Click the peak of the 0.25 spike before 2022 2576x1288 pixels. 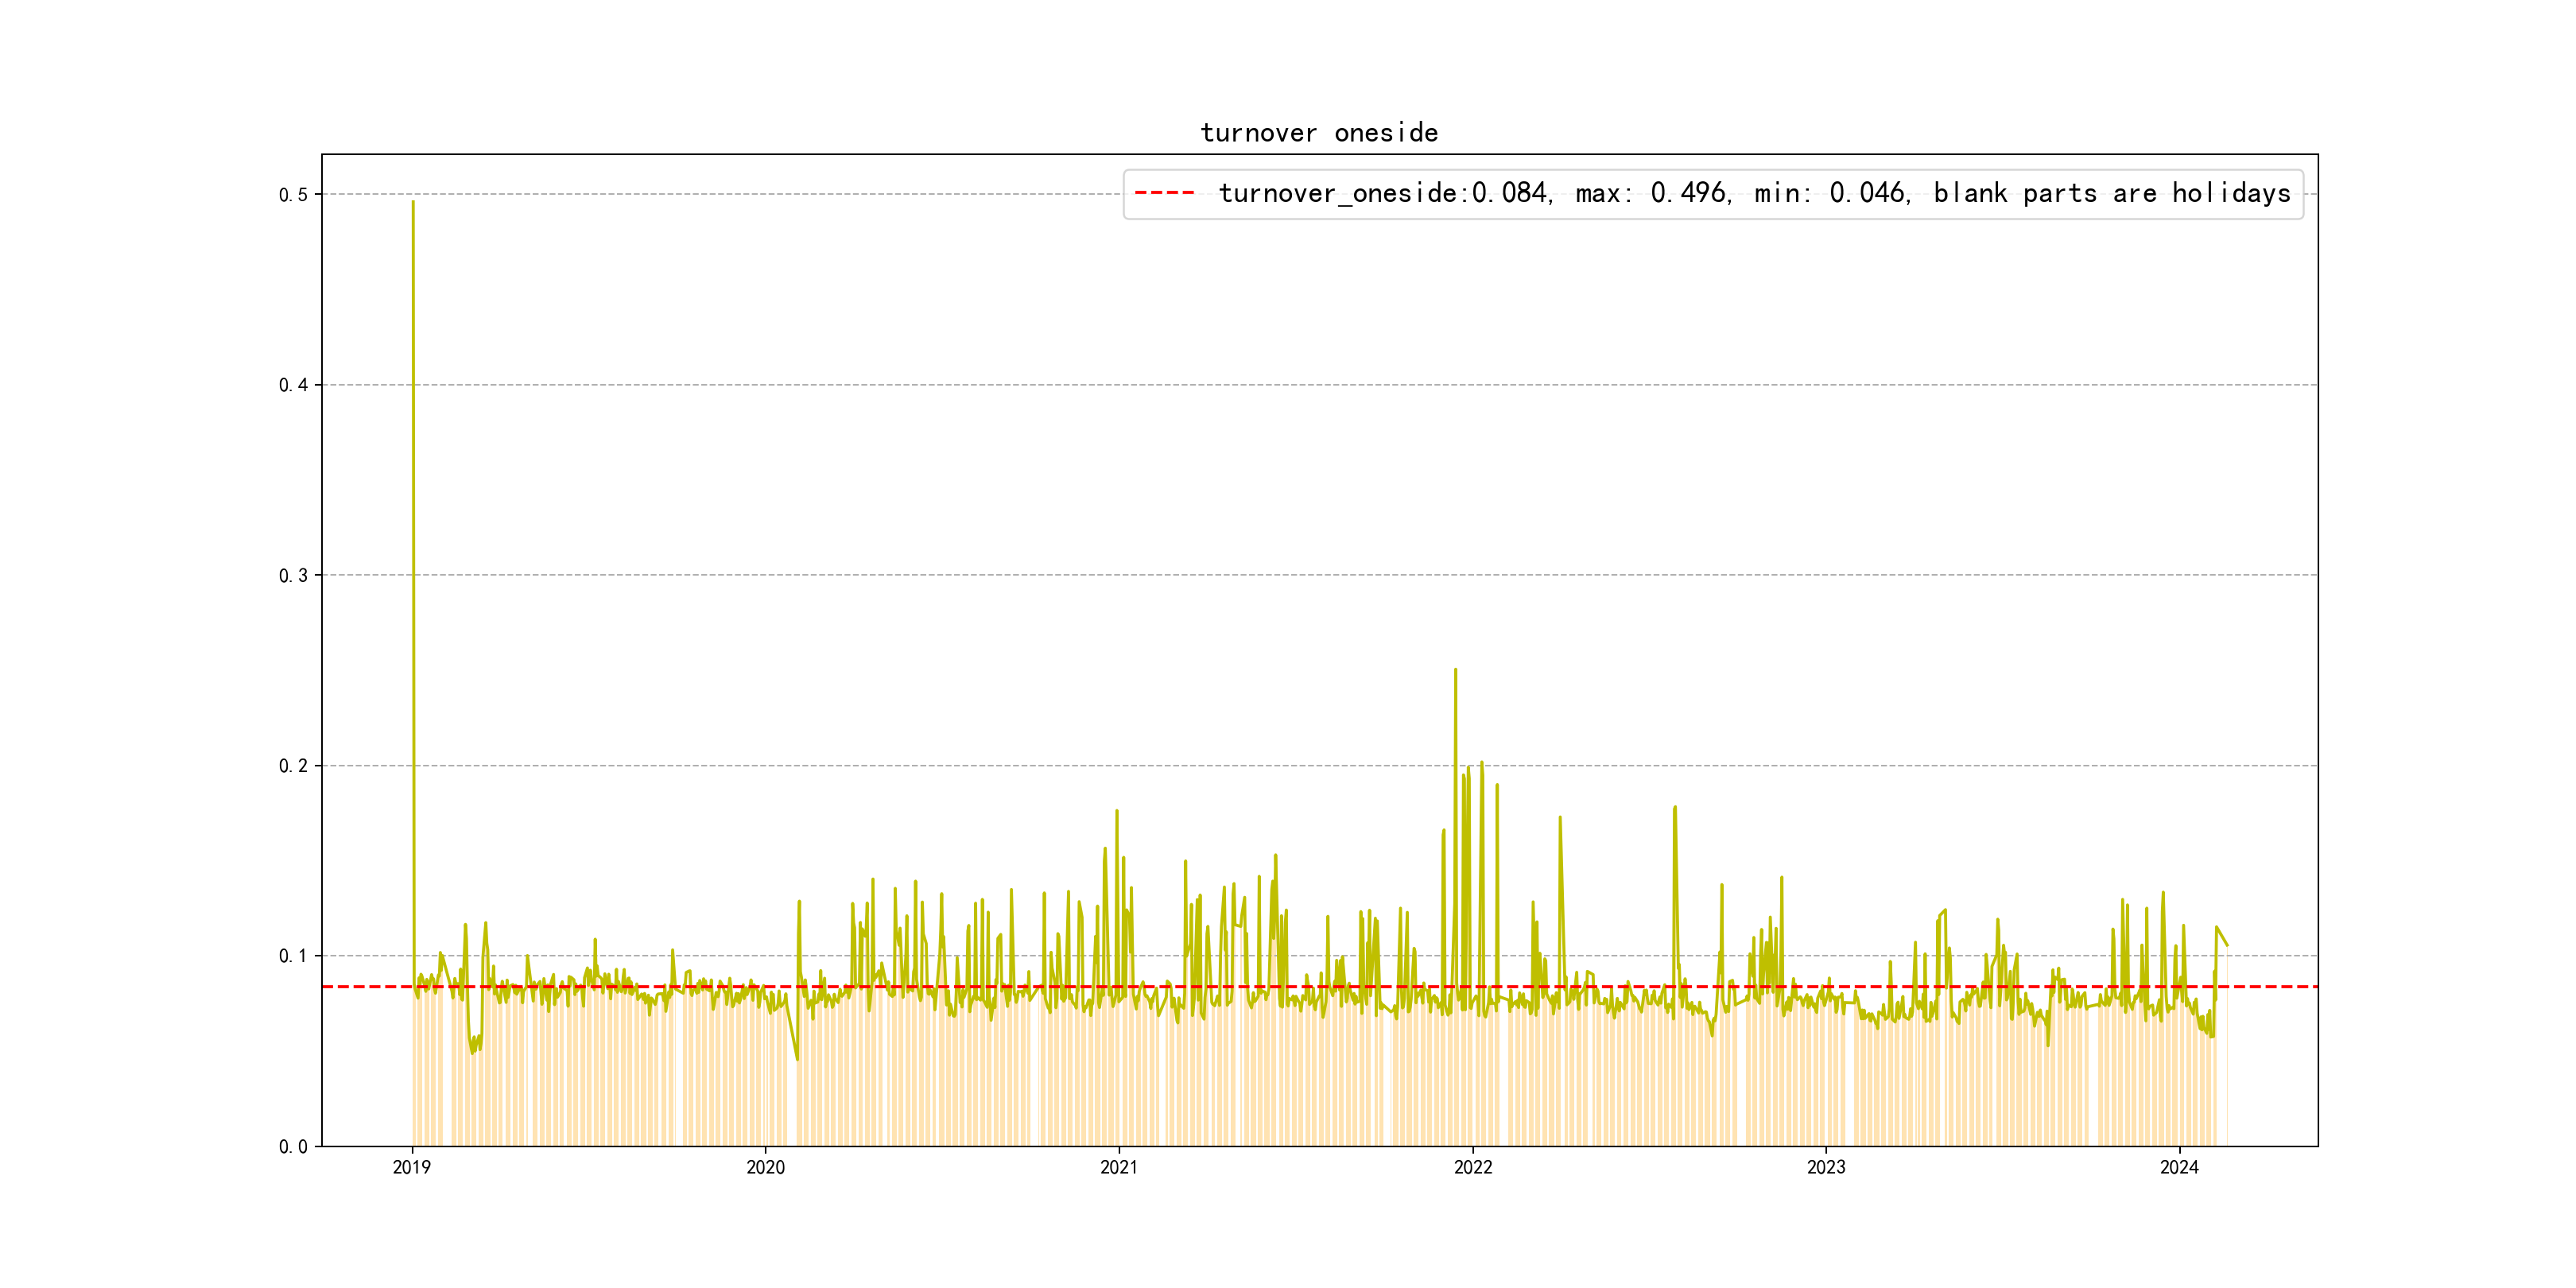point(1455,670)
